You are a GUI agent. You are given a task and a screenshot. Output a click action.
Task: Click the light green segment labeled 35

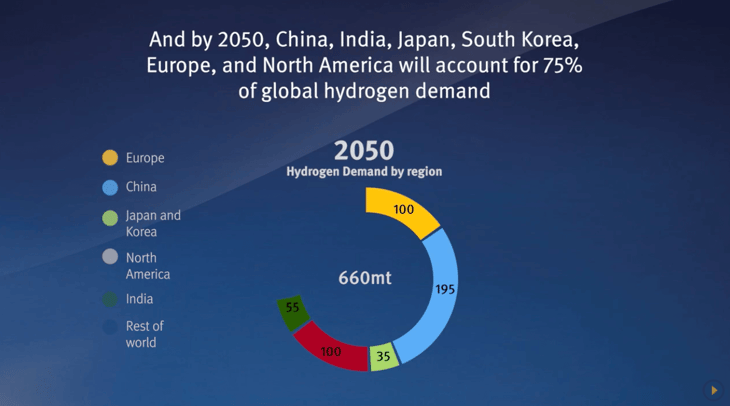point(384,357)
